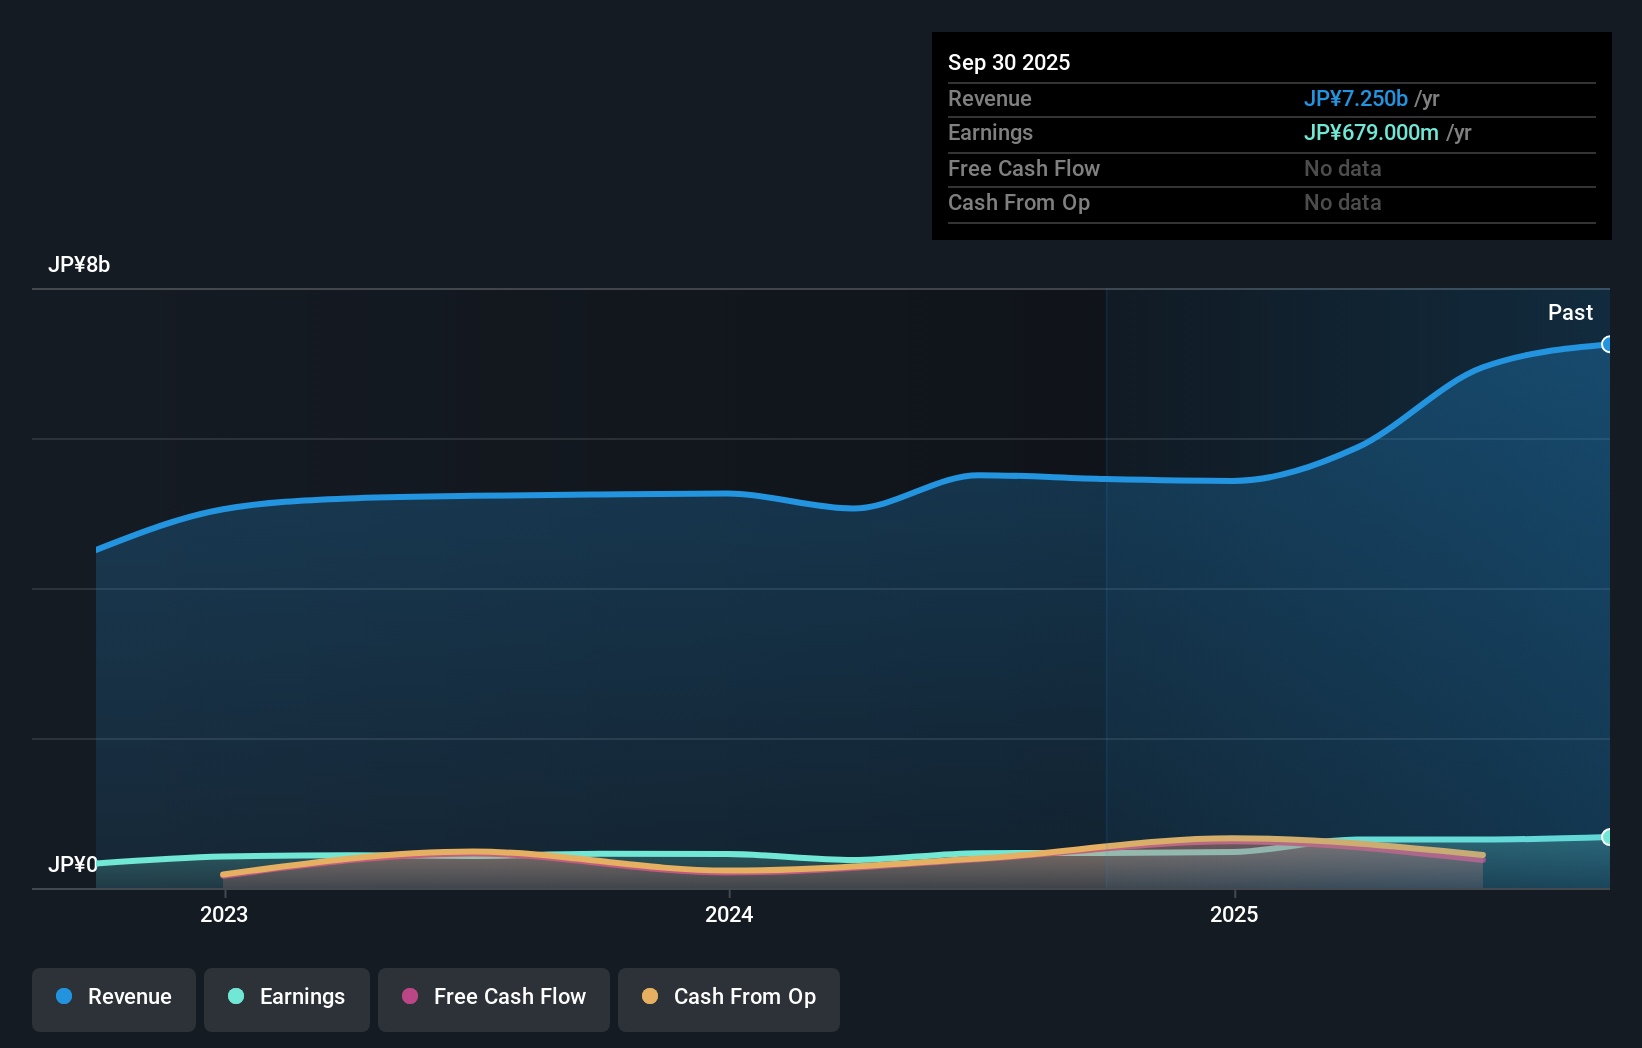Click the revenue endpoint marker on the chart
This screenshot has height=1048, width=1642.
click(1608, 344)
